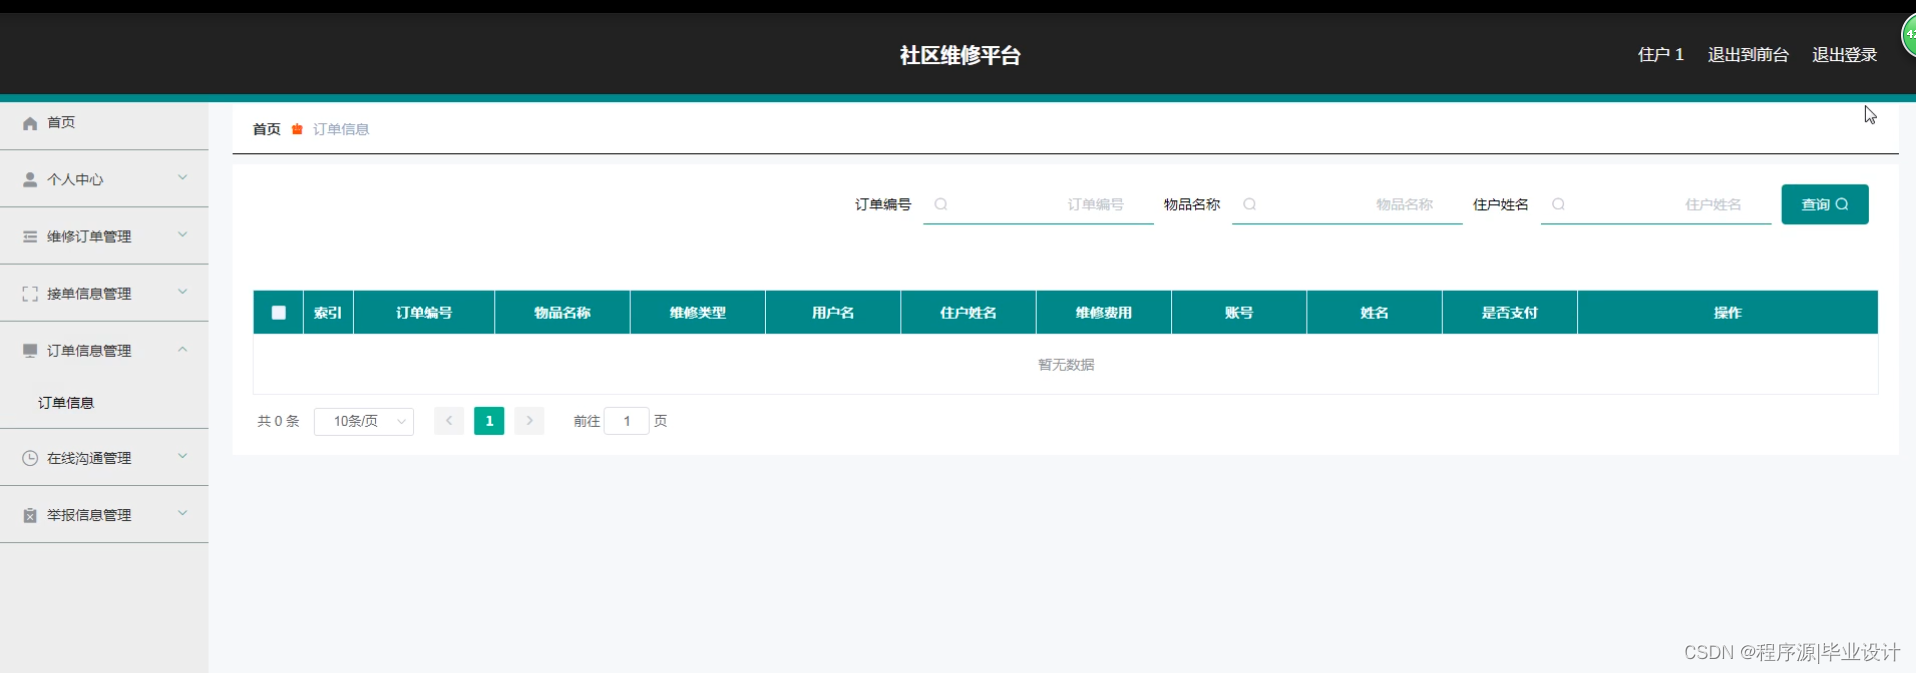Click 共 0 条 total count text
Image resolution: width=1916 pixels, height=673 pixels.
click(278, 421)
